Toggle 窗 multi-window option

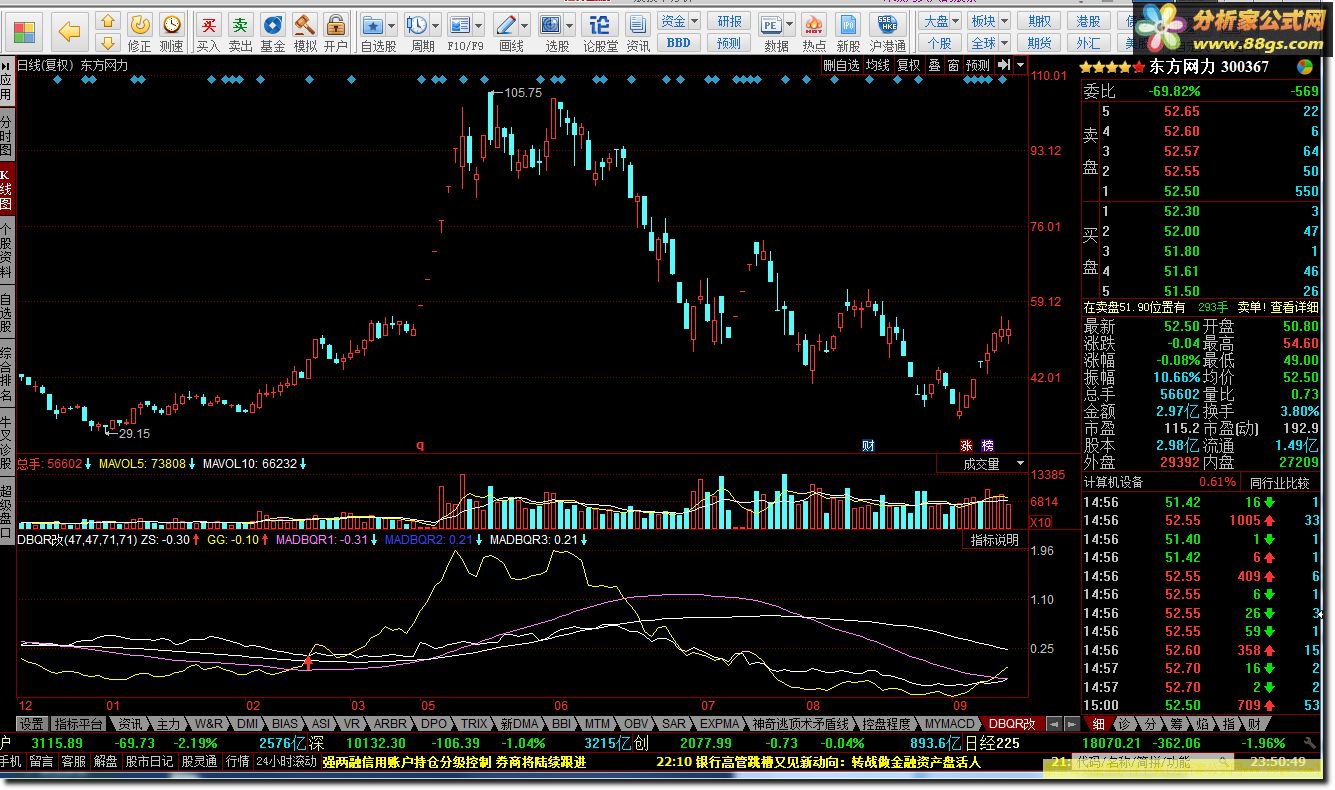point(953,65)
